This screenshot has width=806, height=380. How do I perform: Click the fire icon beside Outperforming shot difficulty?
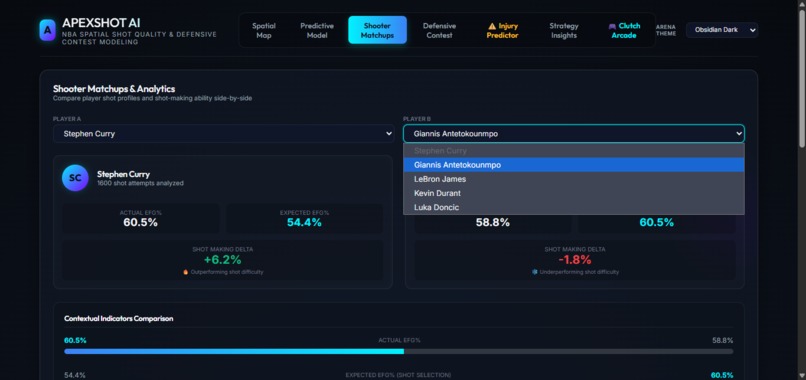pyautogui.click(x=186, y=272)
